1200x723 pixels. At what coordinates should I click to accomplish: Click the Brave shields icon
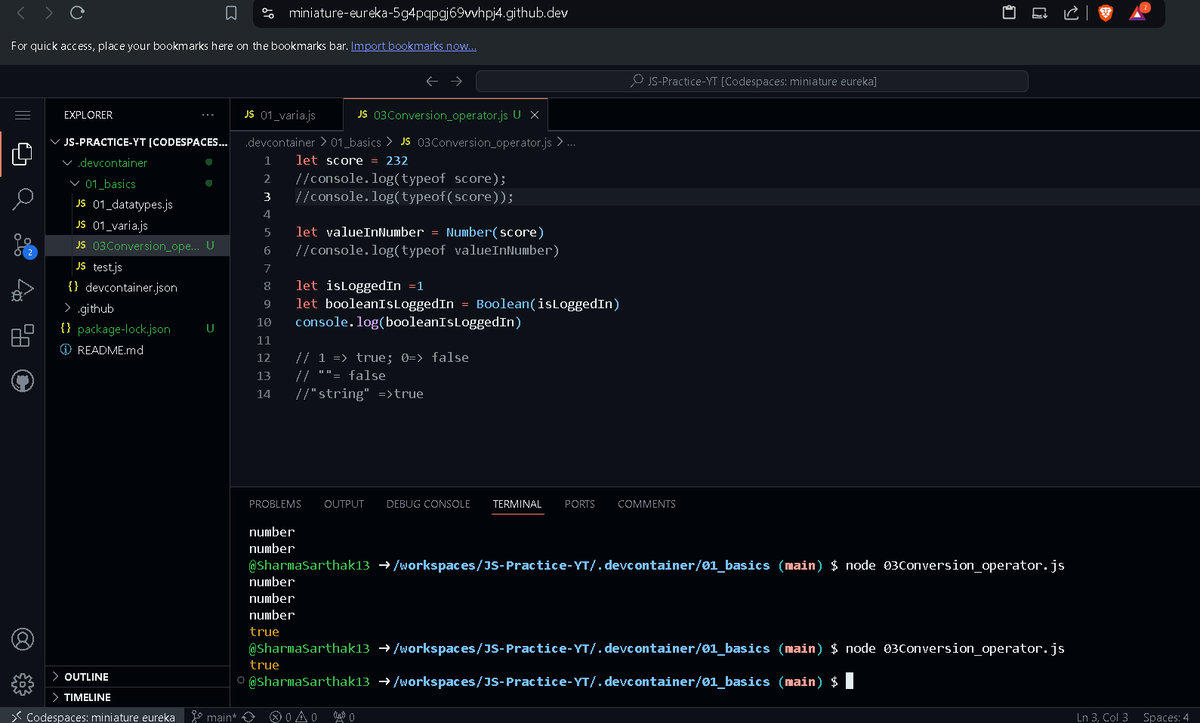pyautogui.click(x=1105, y=13)
